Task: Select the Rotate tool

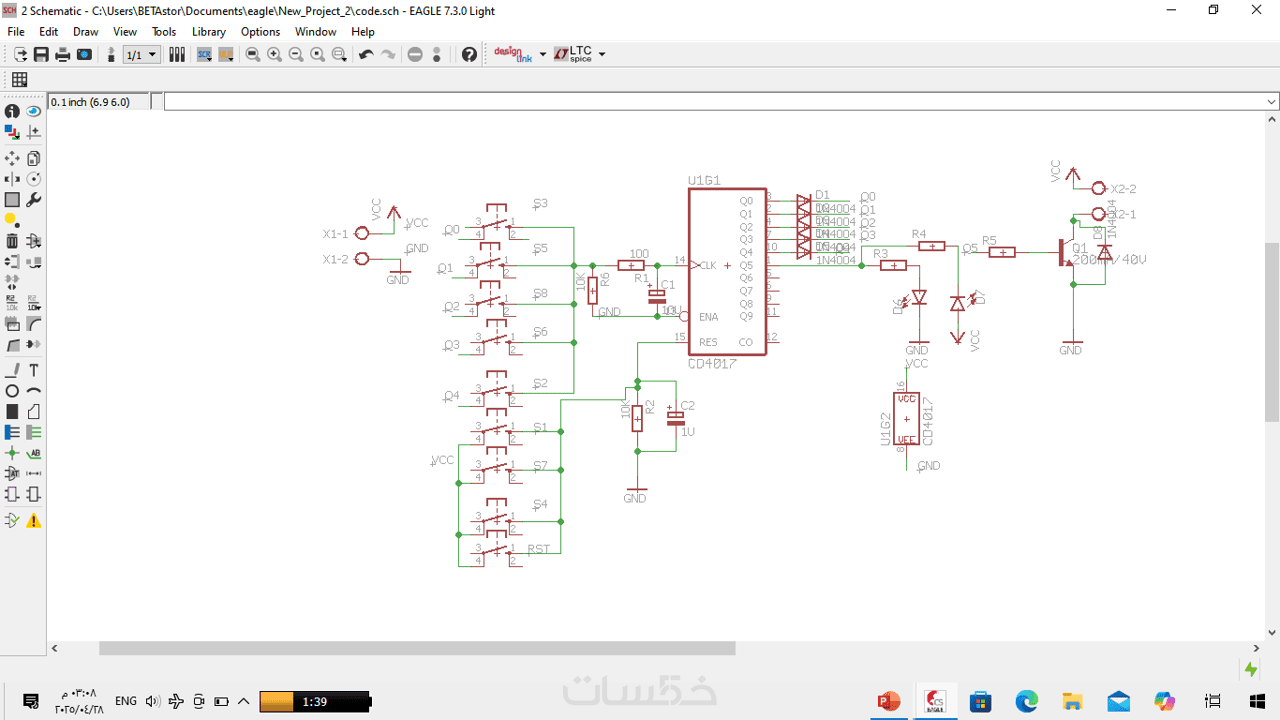Action: tap(33, 179)
